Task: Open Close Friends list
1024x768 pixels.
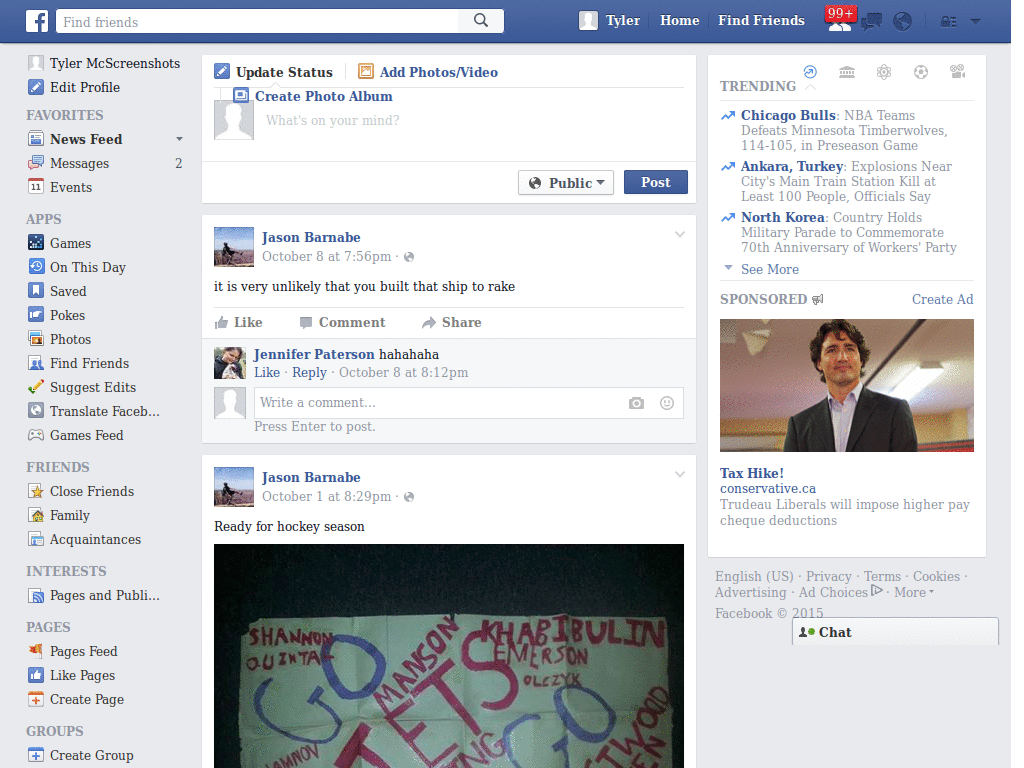Action: pos(81,491)
